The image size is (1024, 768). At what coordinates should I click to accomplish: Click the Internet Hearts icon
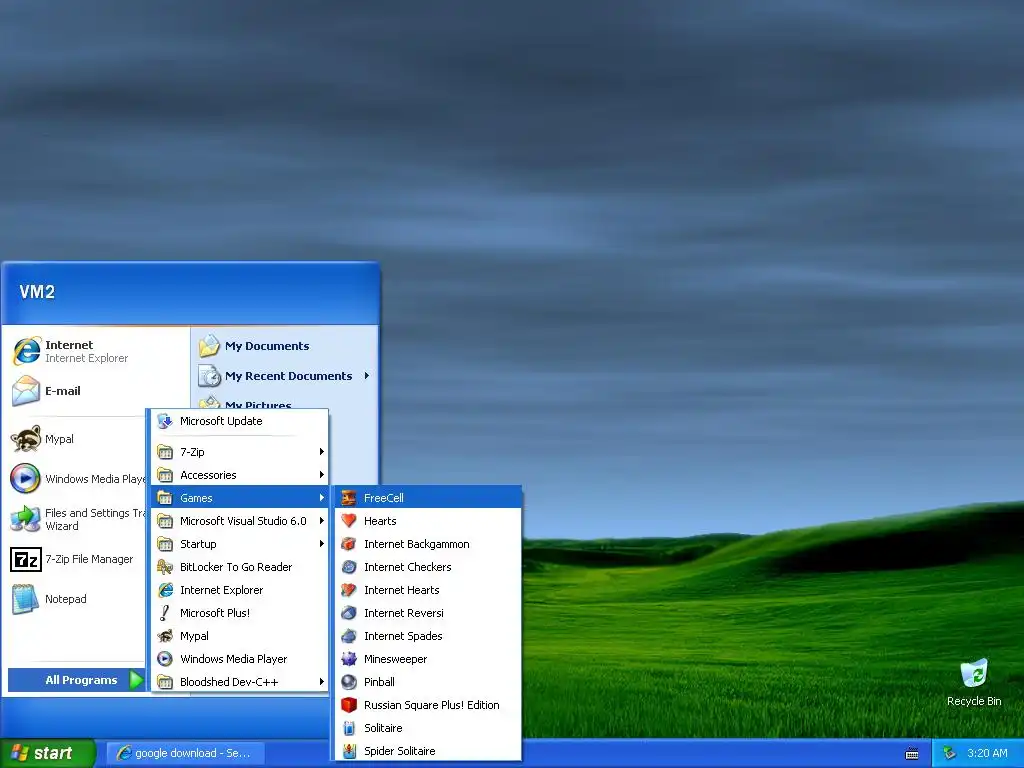pos(349,590)
